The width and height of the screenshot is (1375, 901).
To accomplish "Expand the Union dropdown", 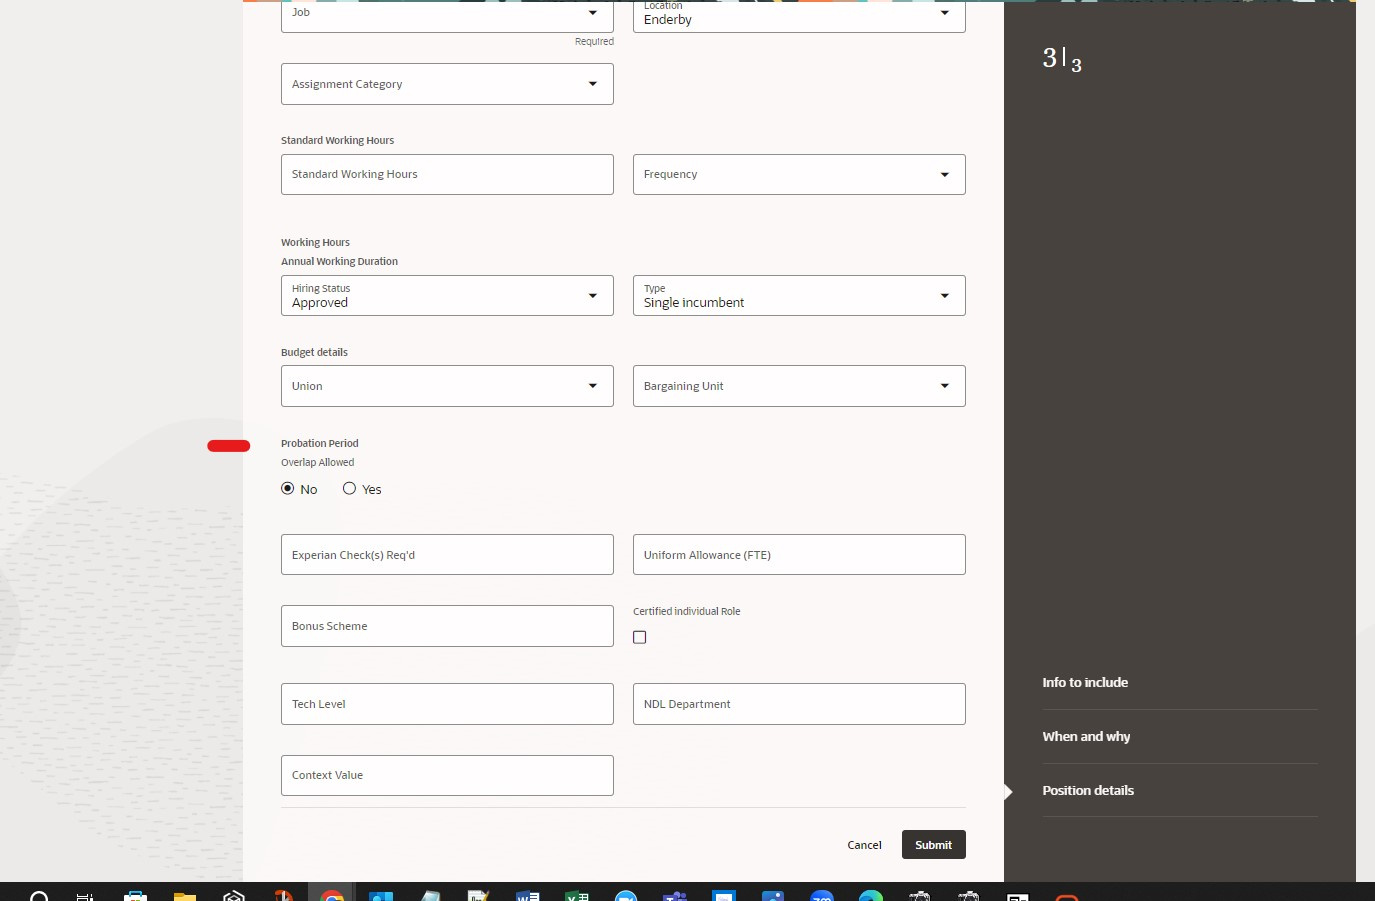I will pyautogui.click(x=447, y=386).
